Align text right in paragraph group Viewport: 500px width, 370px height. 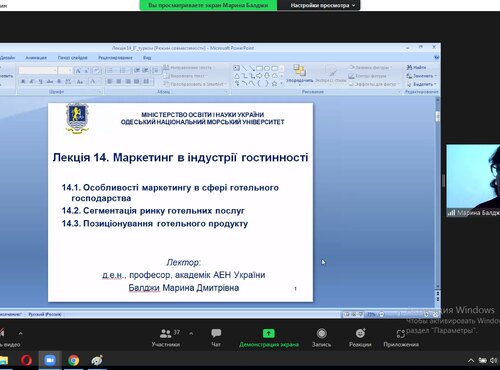(128, 81)
